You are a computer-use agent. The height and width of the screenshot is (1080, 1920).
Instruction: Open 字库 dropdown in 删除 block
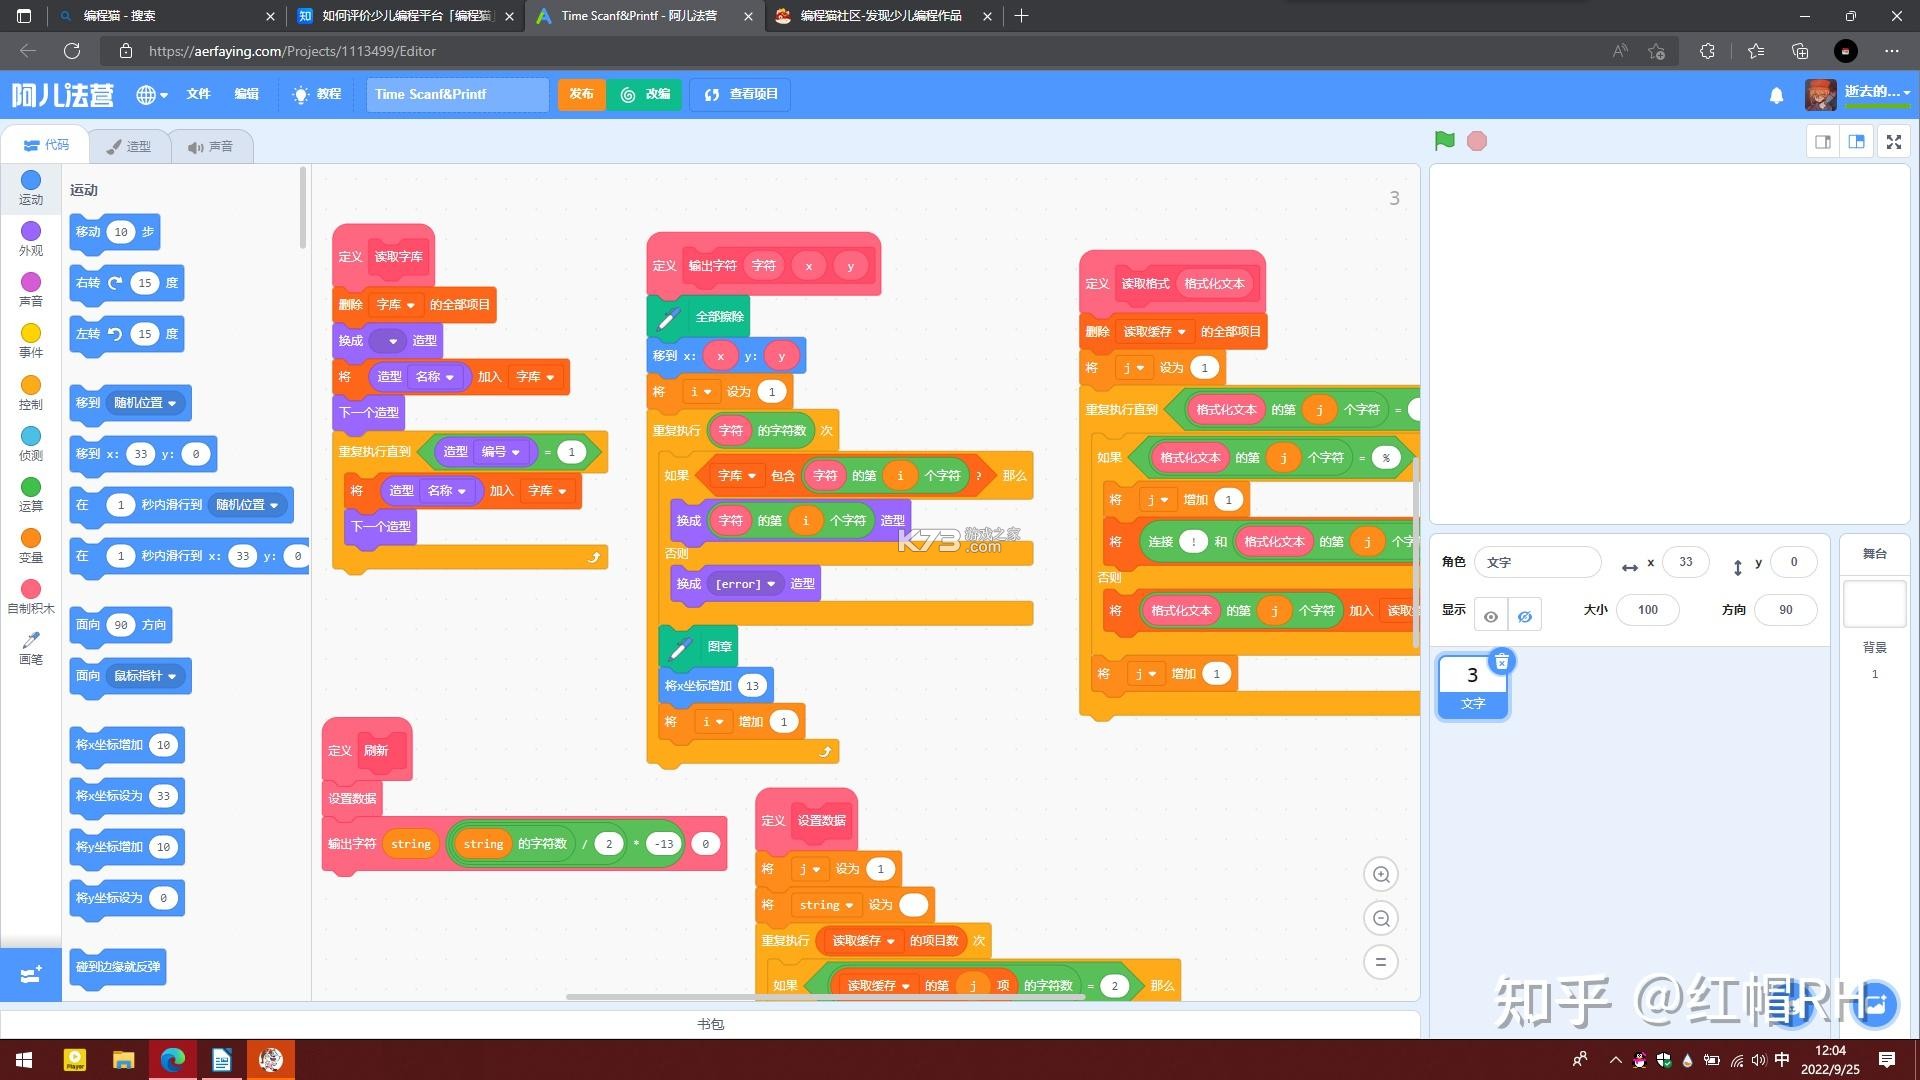(x=396, y=305)
